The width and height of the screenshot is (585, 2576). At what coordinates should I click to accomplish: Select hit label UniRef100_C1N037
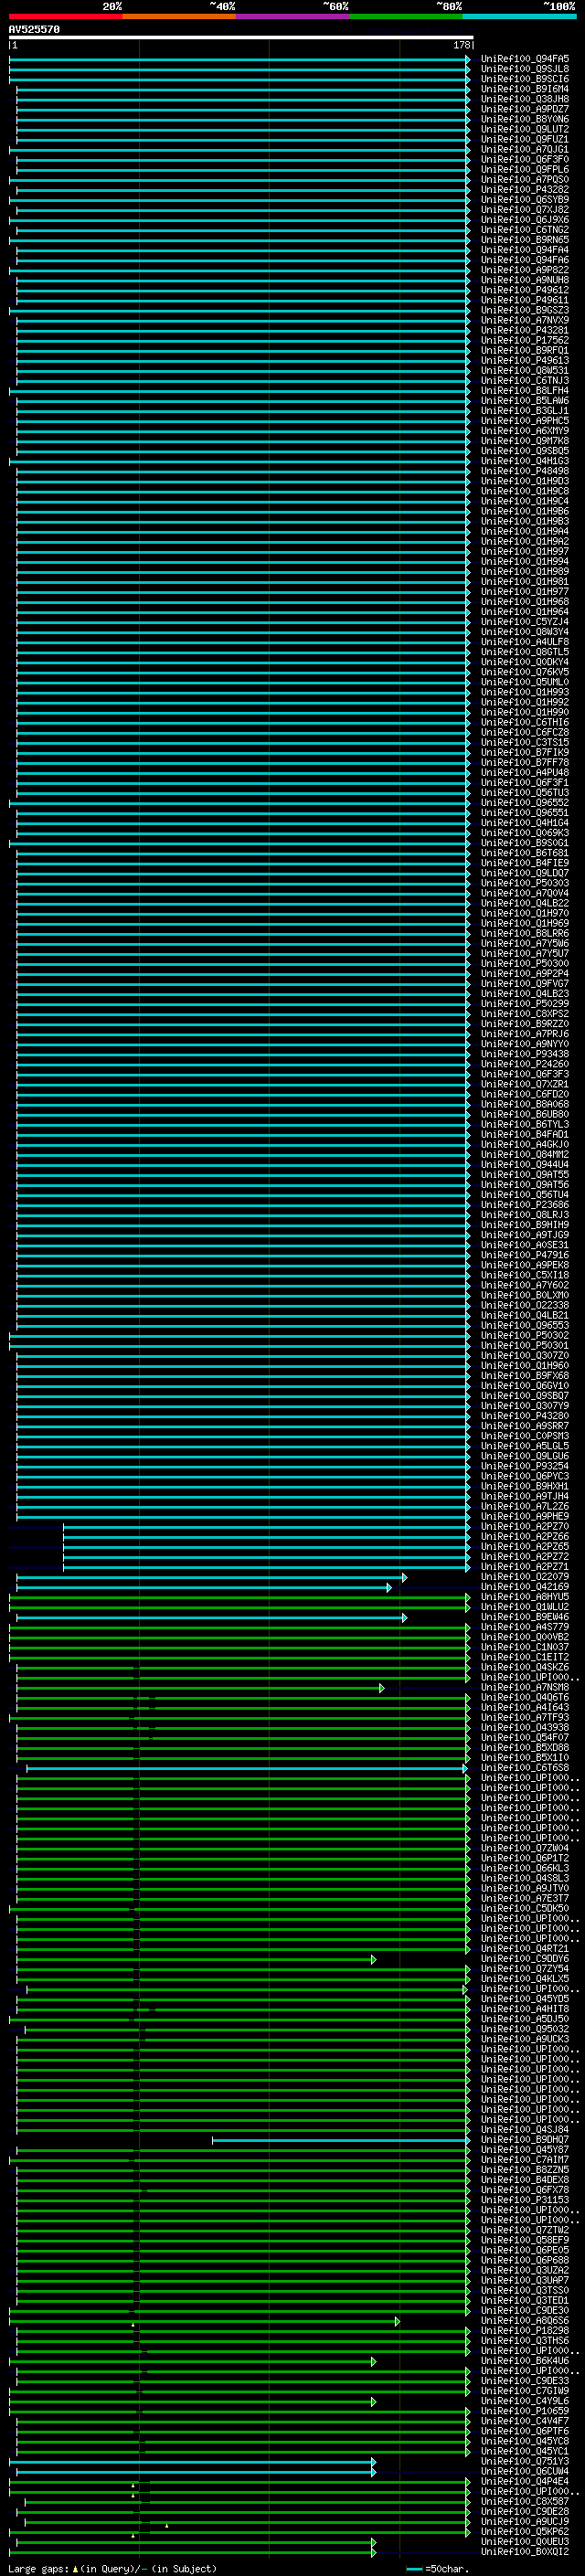[525, 1647]
